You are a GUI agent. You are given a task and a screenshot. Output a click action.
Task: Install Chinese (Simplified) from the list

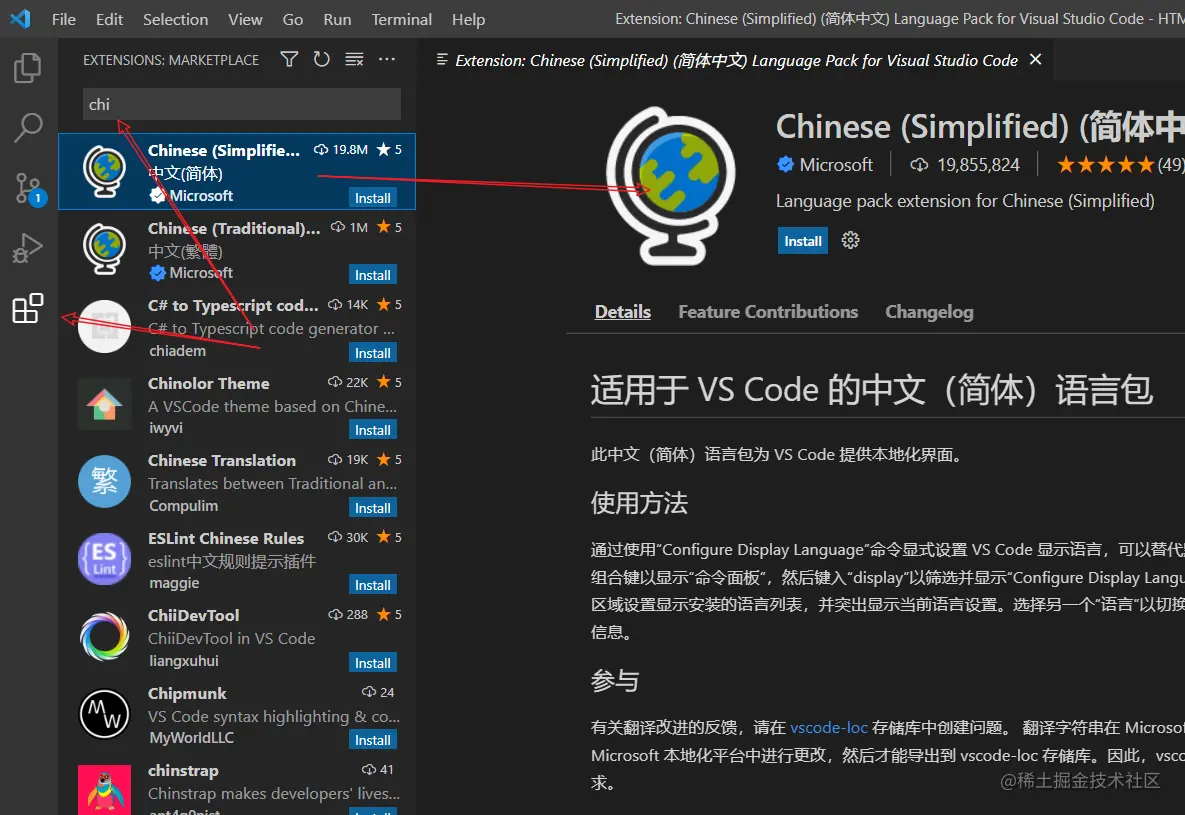tap(373, 197)
